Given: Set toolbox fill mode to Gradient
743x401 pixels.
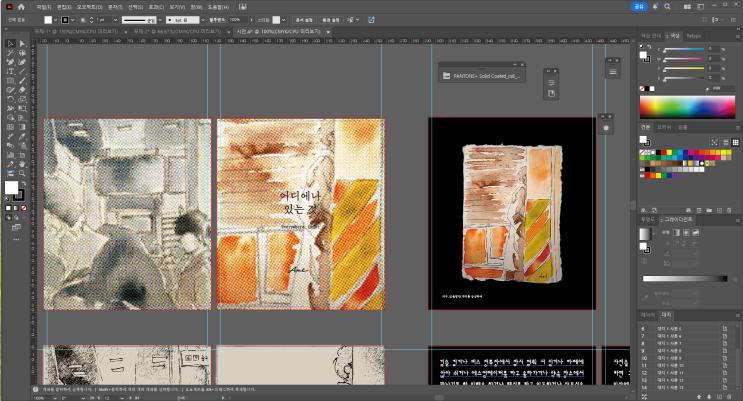Looking at the screenshot, I should coord(16,208).
